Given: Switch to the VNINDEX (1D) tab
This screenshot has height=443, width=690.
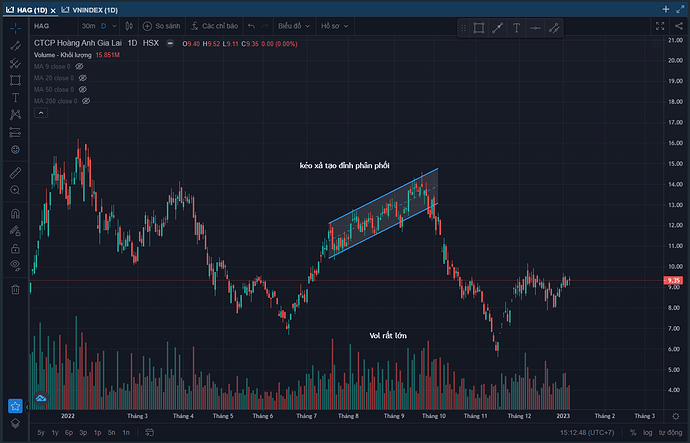Looking at the screenshot, I should [x=90, y=10].
